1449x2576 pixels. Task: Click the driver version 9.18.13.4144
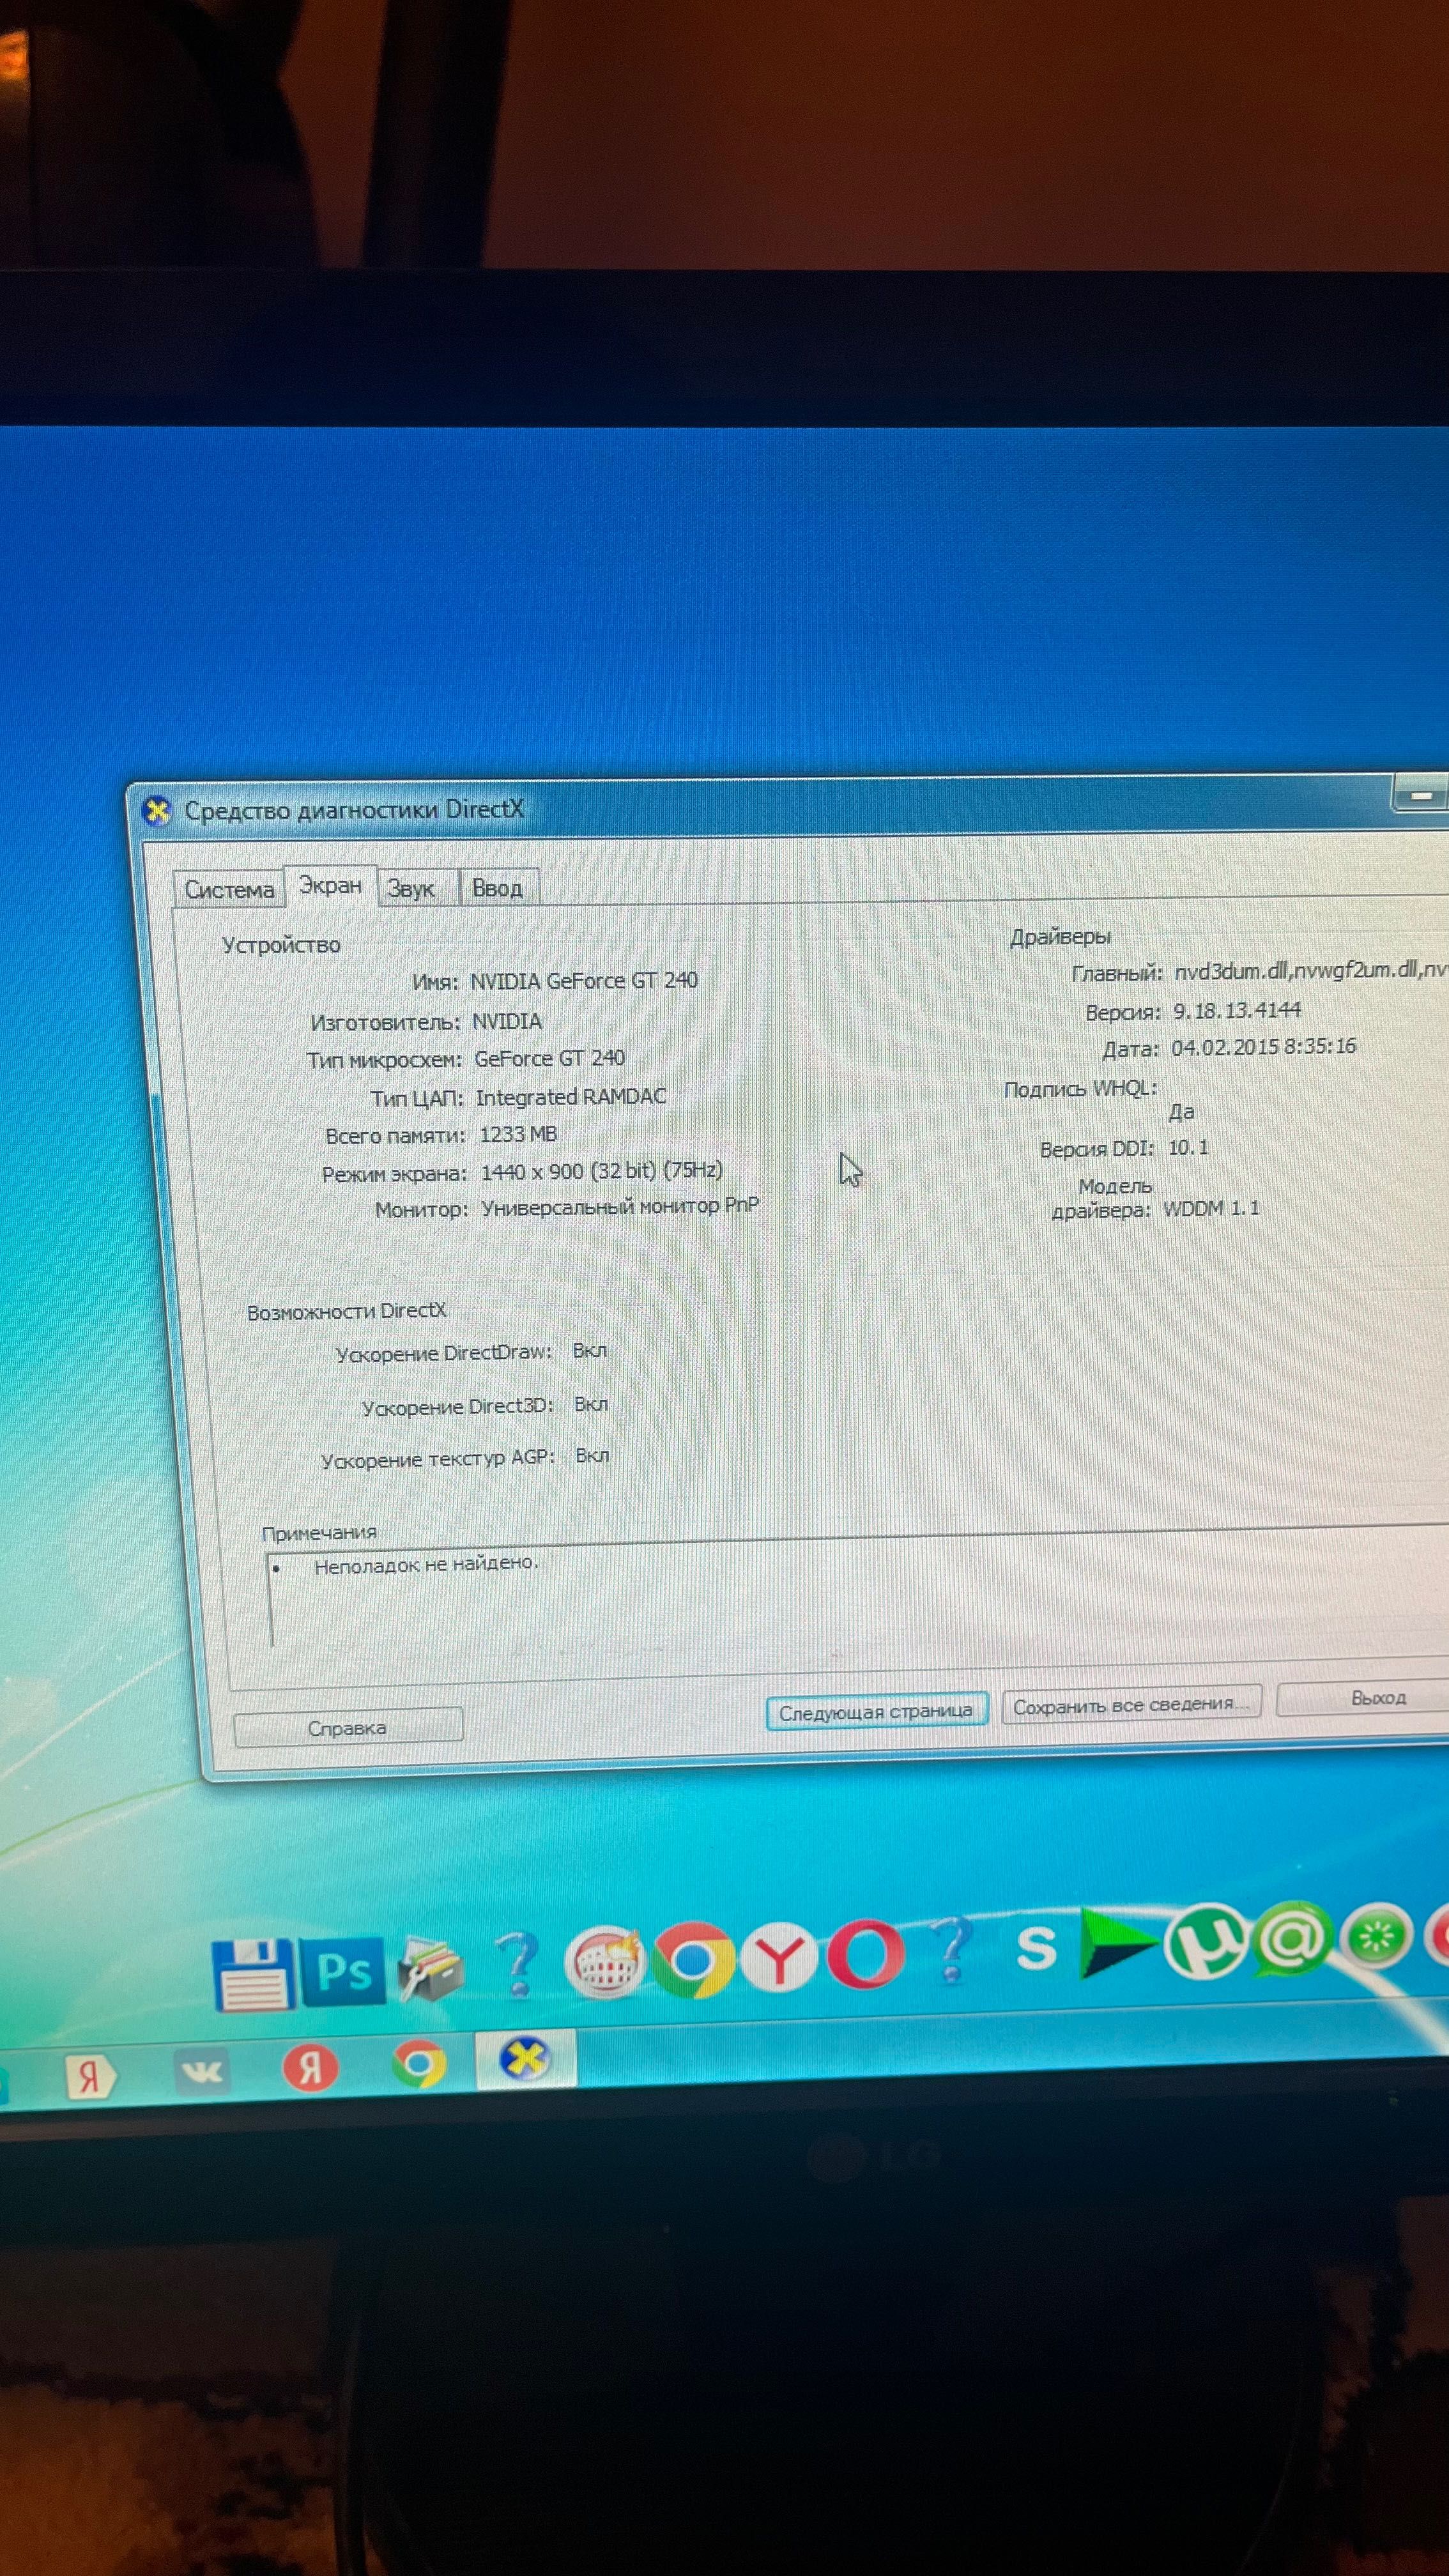[1237, 1011]
